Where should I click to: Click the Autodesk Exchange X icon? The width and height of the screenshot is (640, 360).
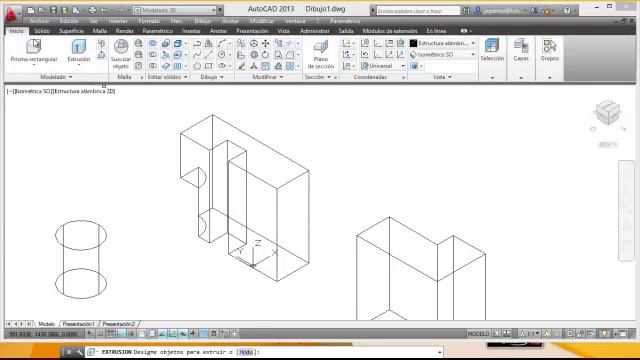534,11
